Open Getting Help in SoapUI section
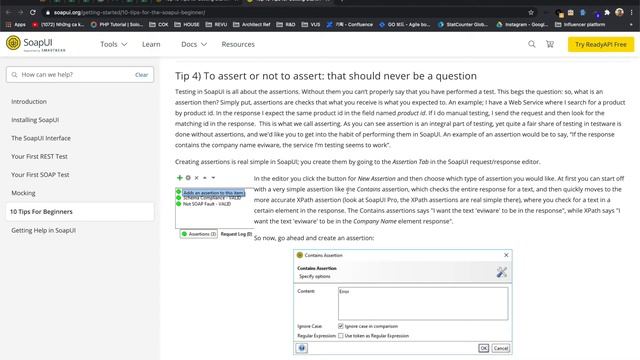The height and width of the screenshot is (360, 640). (x=43, y=230)
